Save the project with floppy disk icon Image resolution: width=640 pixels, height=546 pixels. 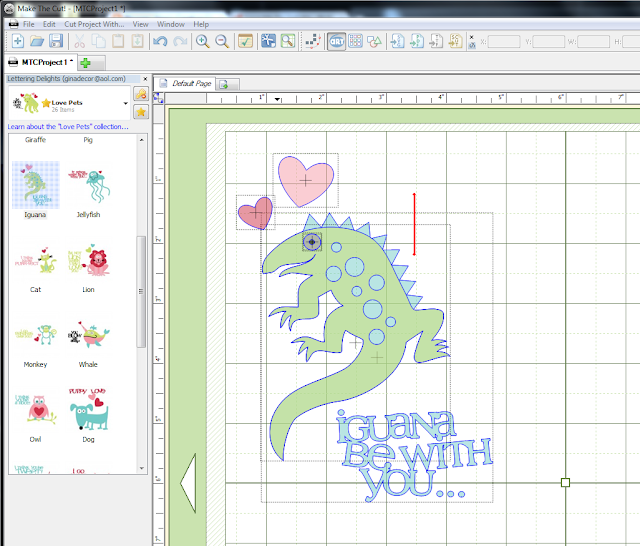[56, 41]
